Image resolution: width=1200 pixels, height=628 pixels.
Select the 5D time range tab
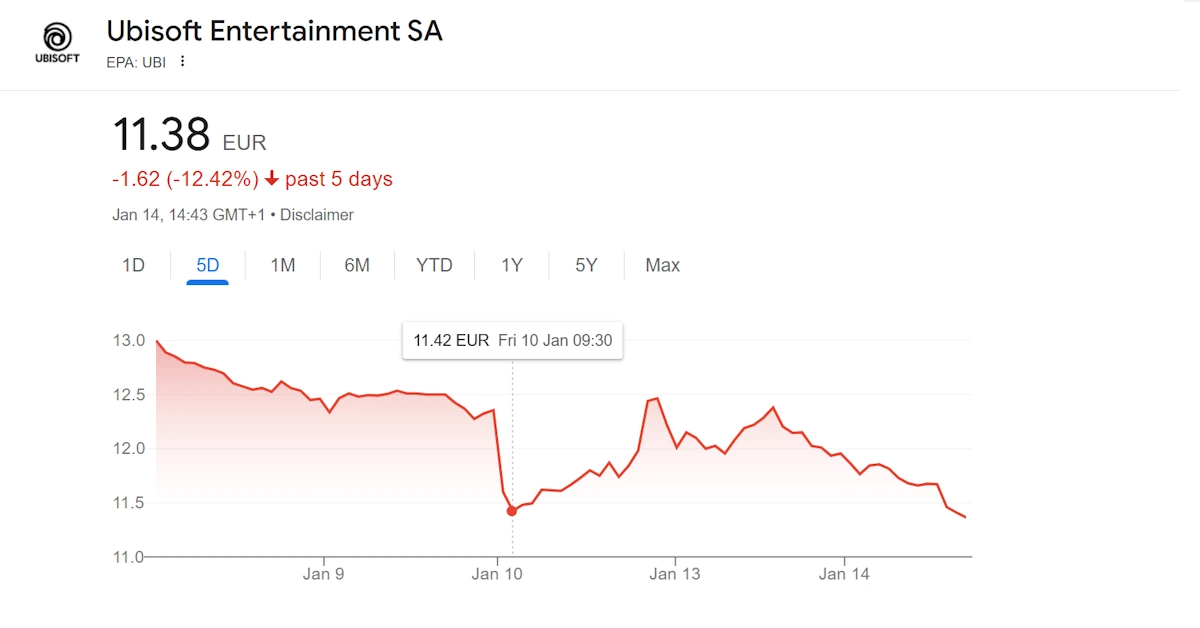tap(207, 265)
